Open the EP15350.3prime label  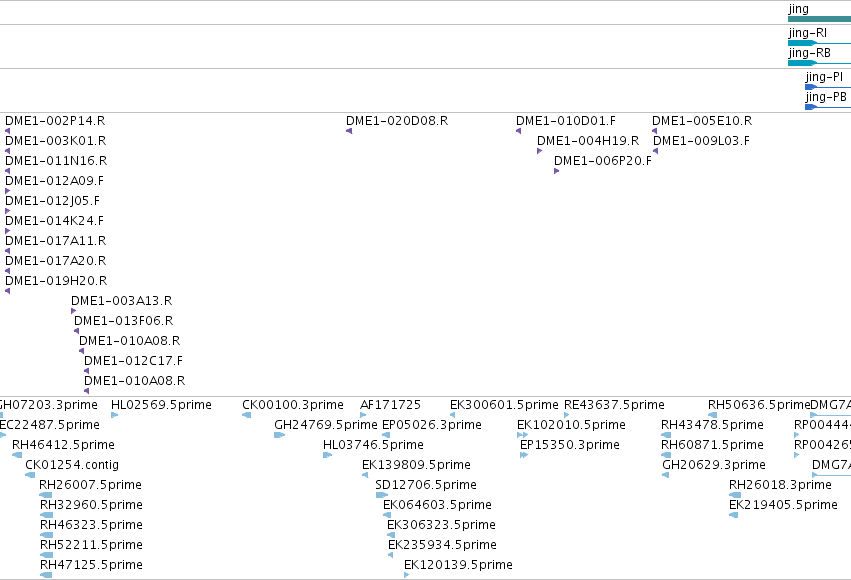click(x=570, y=445)
